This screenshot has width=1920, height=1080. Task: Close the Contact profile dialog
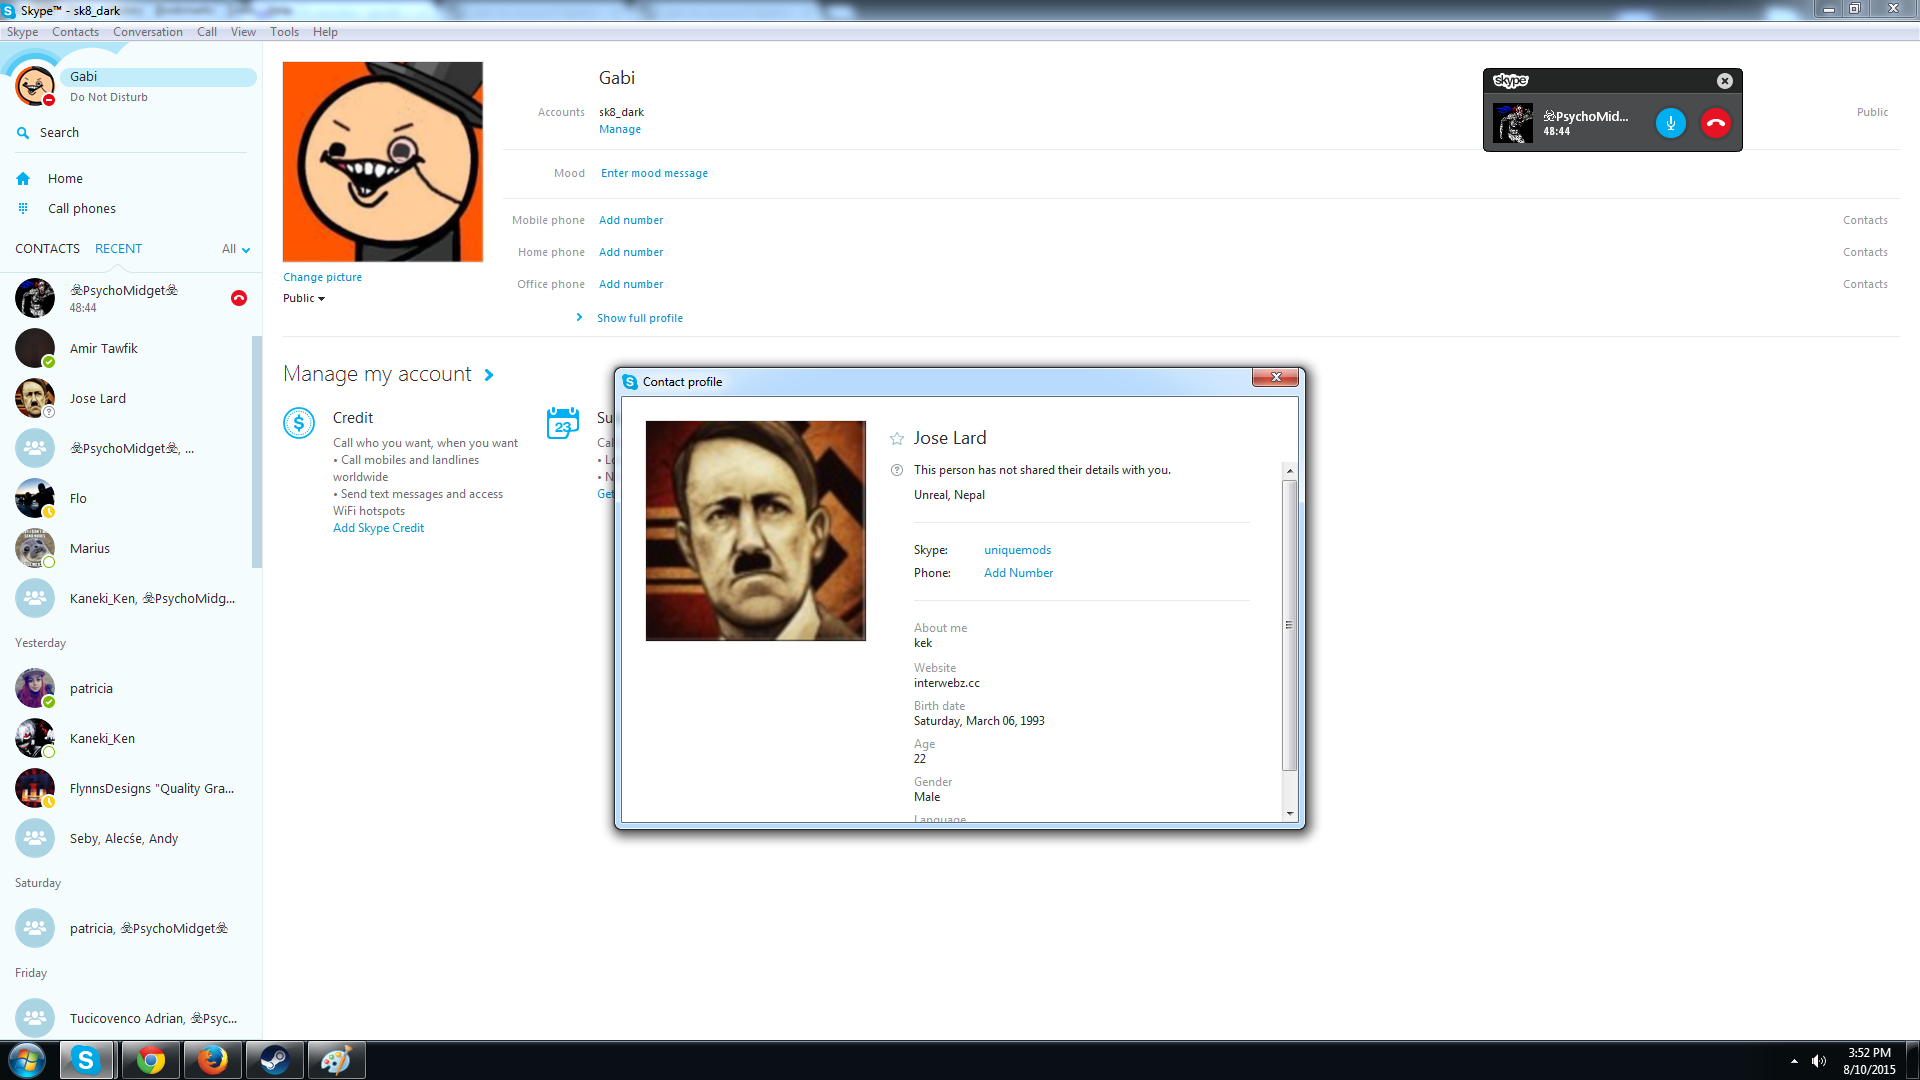tap(1276, 377)
